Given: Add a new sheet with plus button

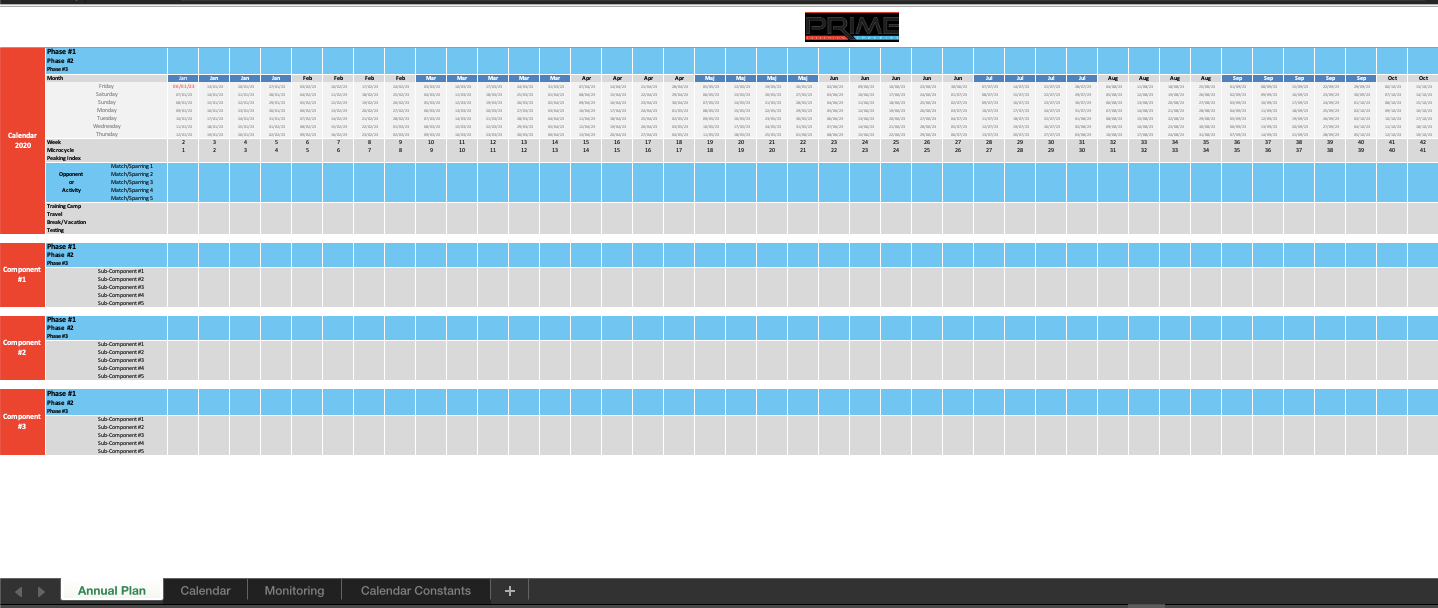Looking at the screenshot, I should 510,591.
